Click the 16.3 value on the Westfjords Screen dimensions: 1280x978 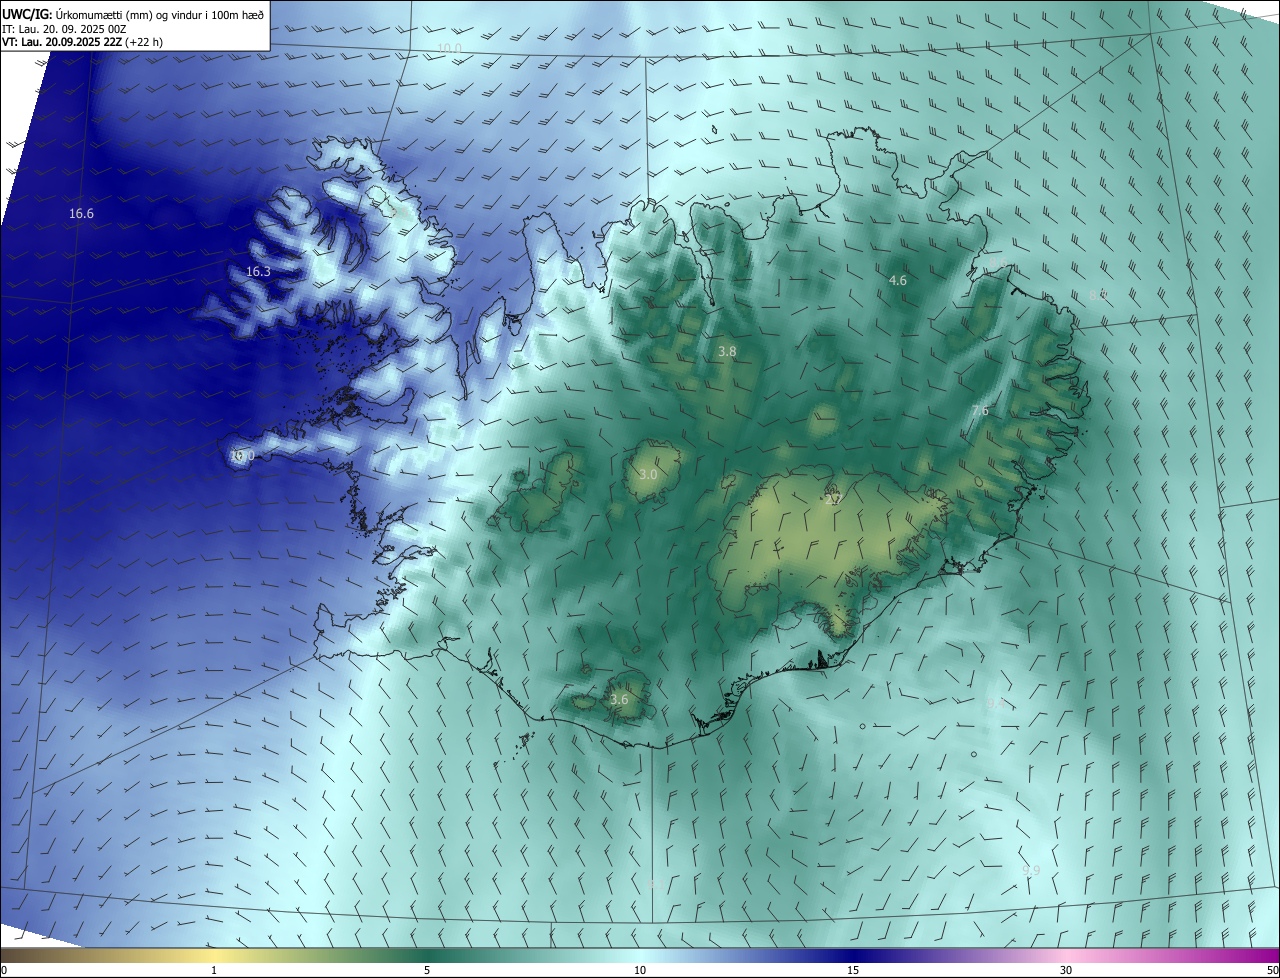click(x=258, y=272)
